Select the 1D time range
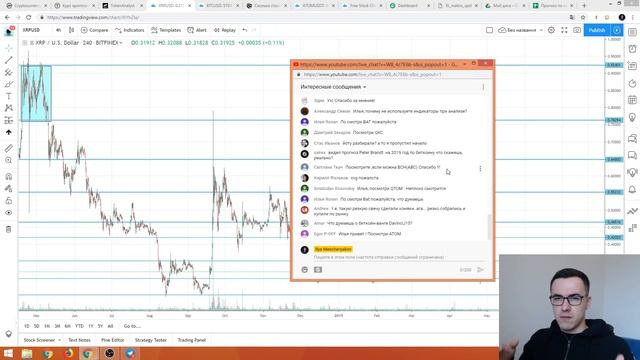Viewport: 640px width, 360px height. (27, 326)
